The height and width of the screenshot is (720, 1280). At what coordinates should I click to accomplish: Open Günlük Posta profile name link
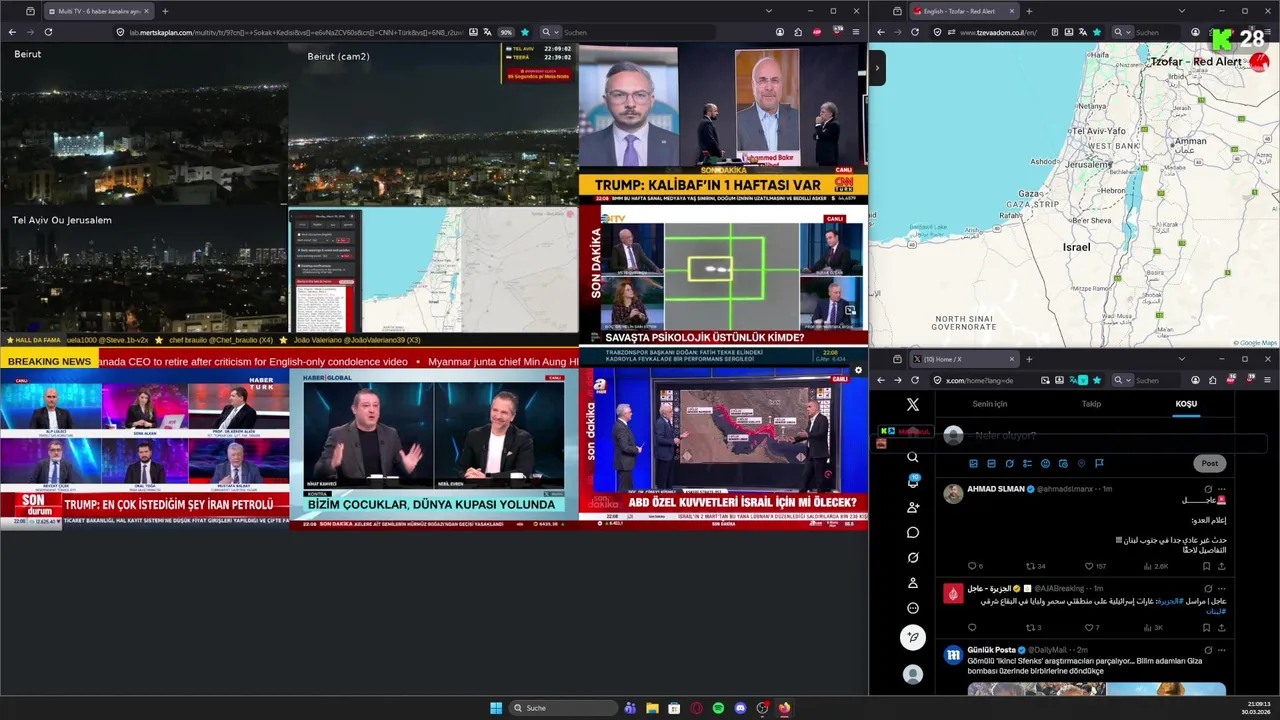991,650
